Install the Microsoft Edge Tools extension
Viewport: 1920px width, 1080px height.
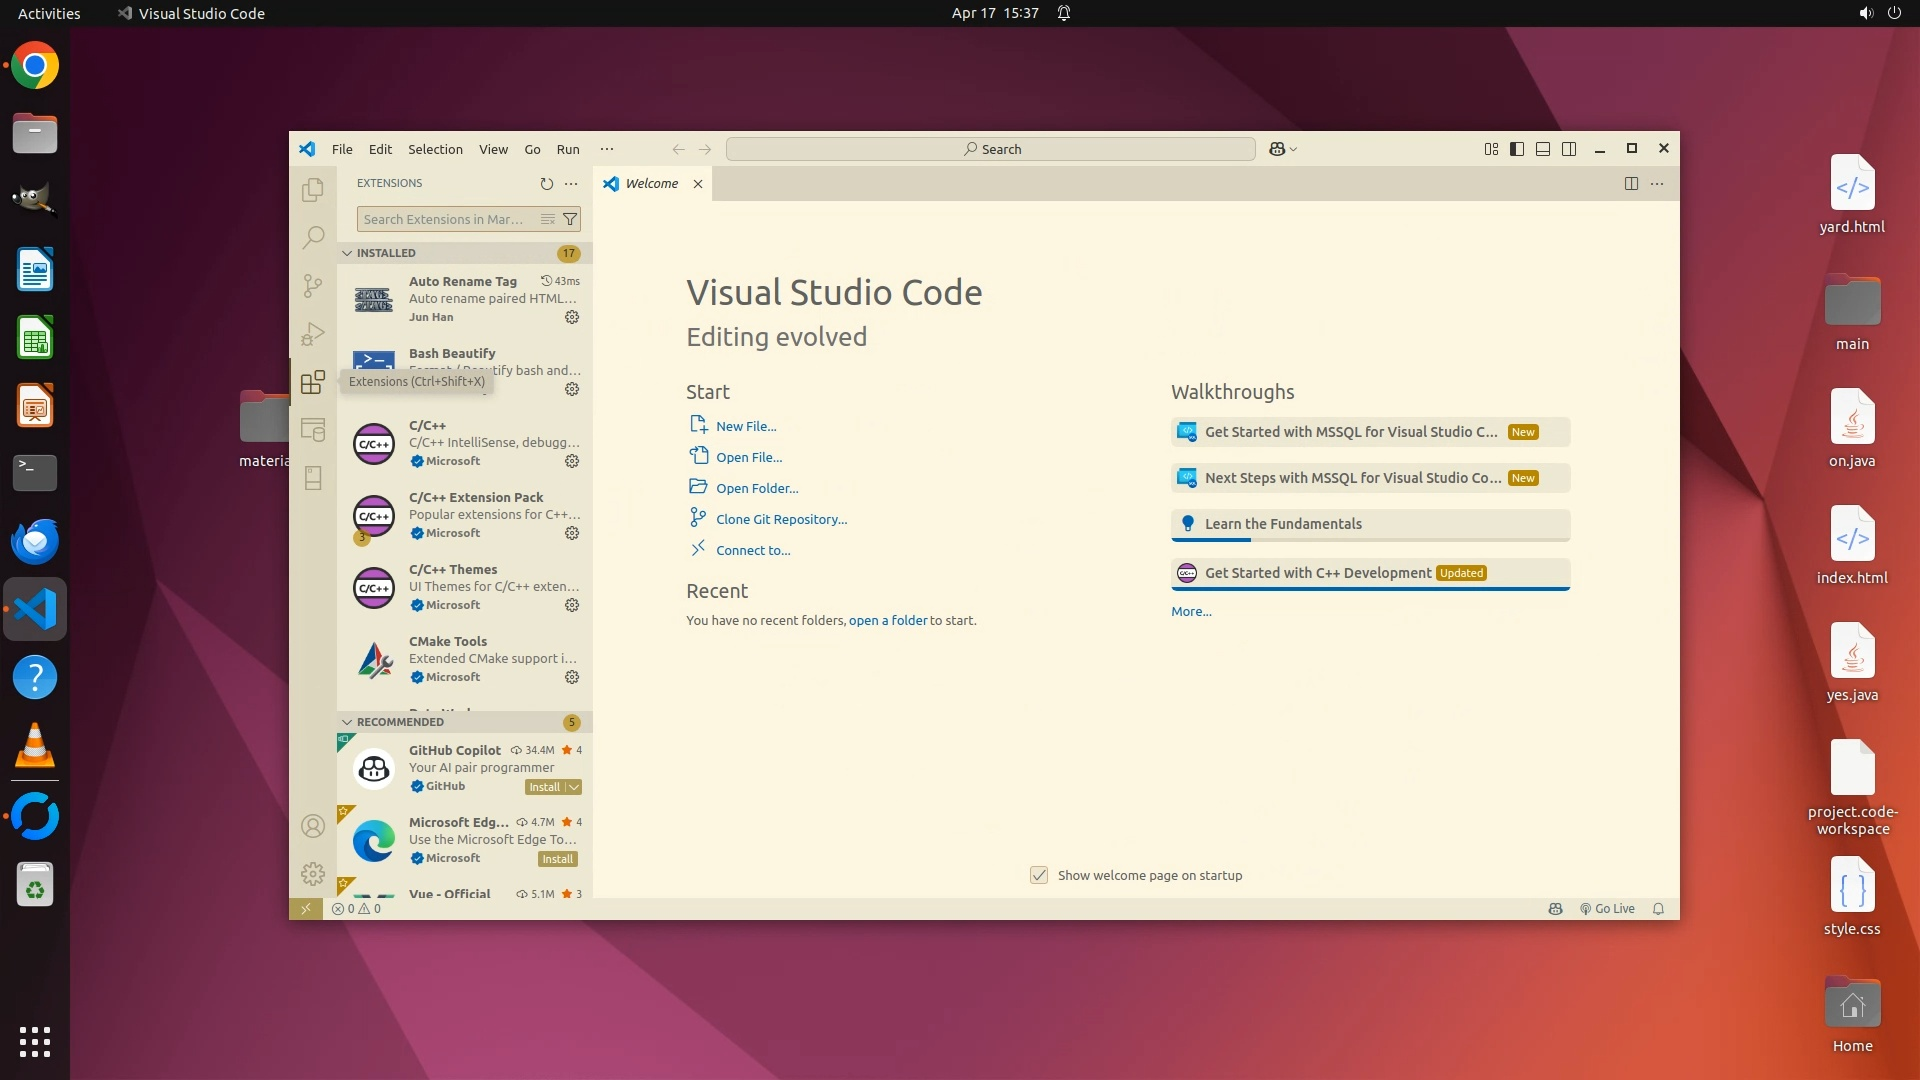(557, 859)
